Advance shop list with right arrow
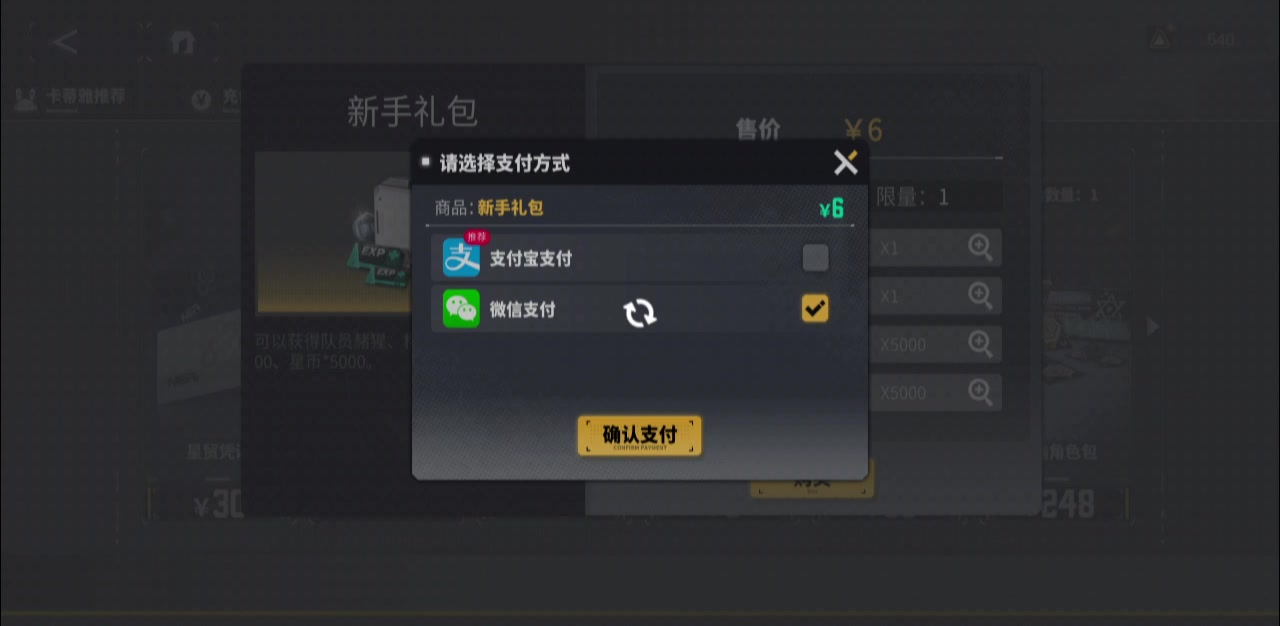 point(1153,326)
